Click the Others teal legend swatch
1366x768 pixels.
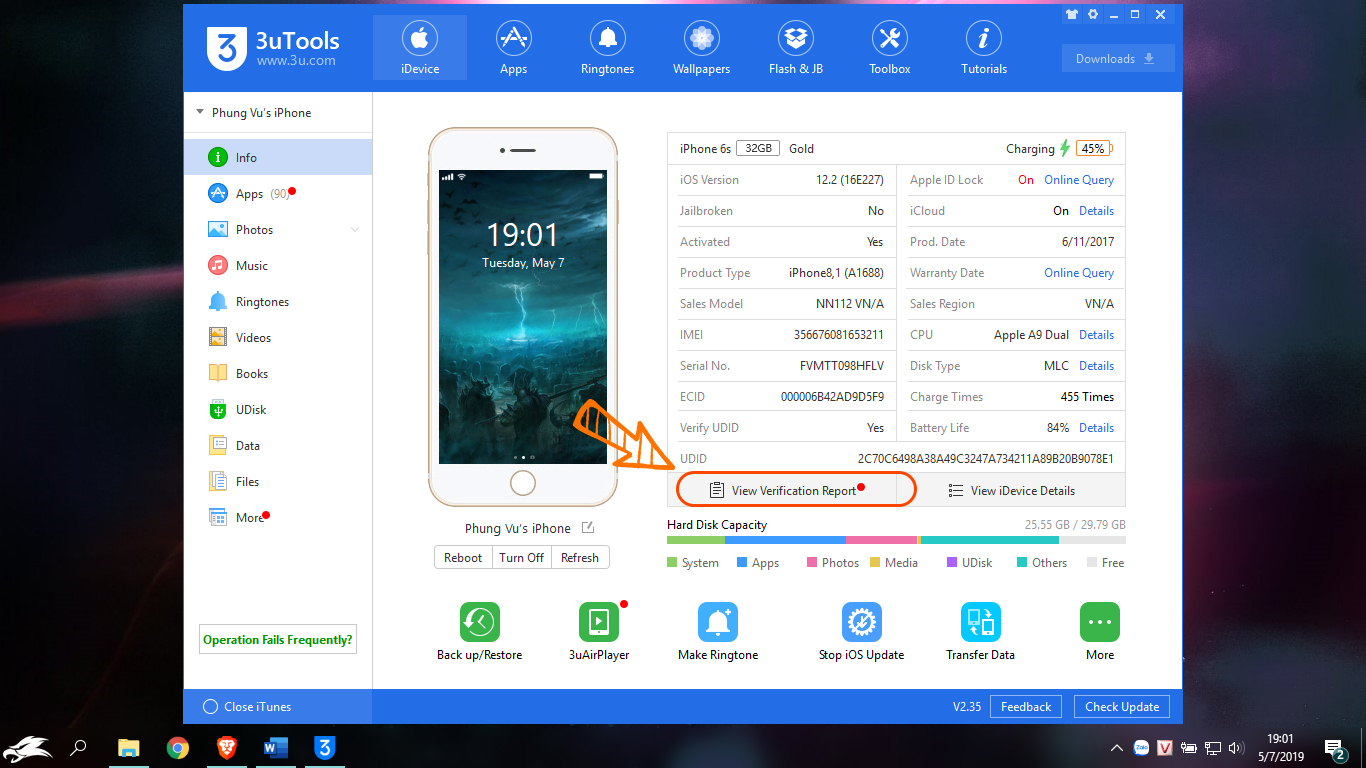(x=1022, y=563)
